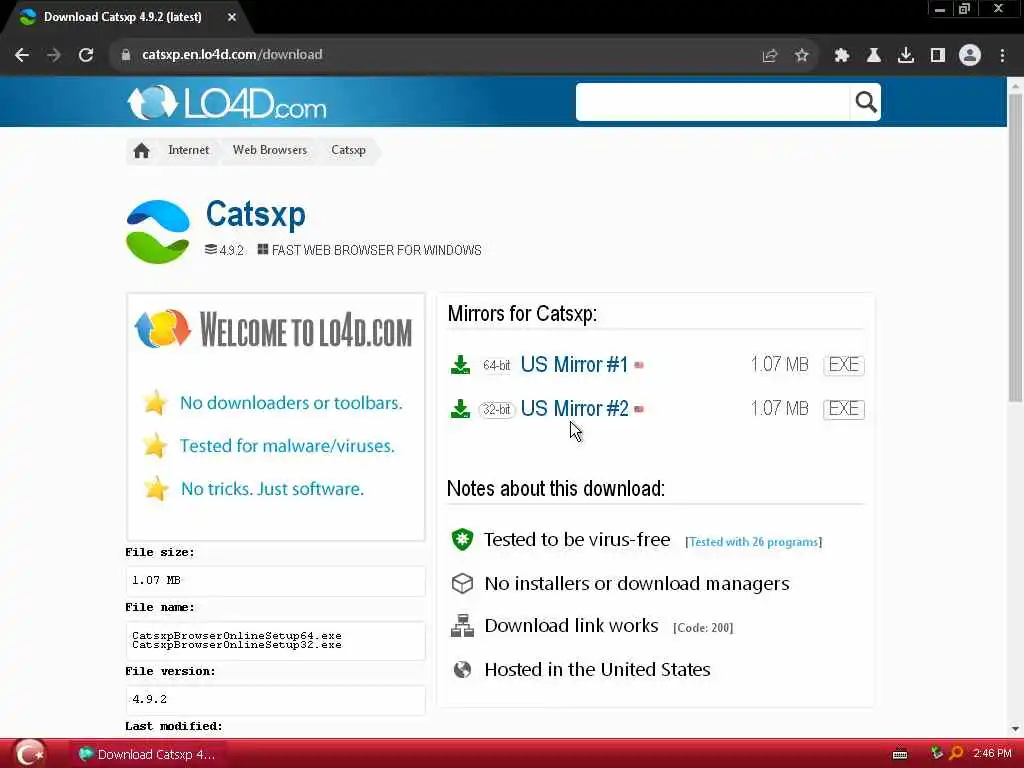Screen dimensions: 1024x768
Task: Open the browser downloads icon
Action: tap(906, 56)
